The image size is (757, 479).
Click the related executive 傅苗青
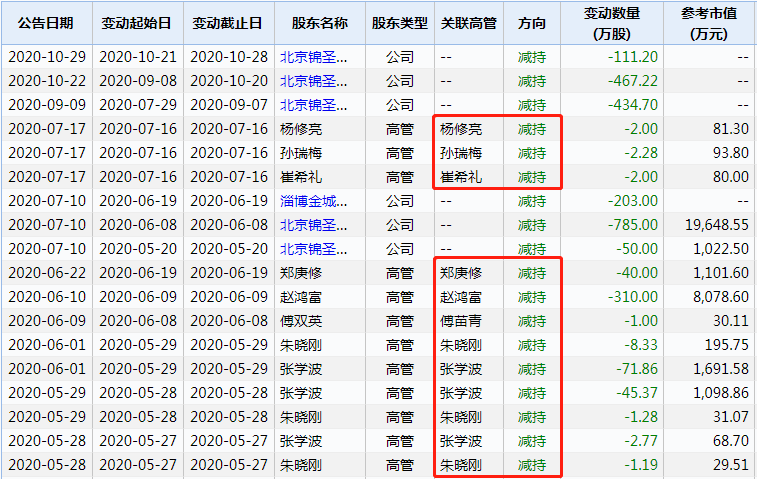(461, 321)
